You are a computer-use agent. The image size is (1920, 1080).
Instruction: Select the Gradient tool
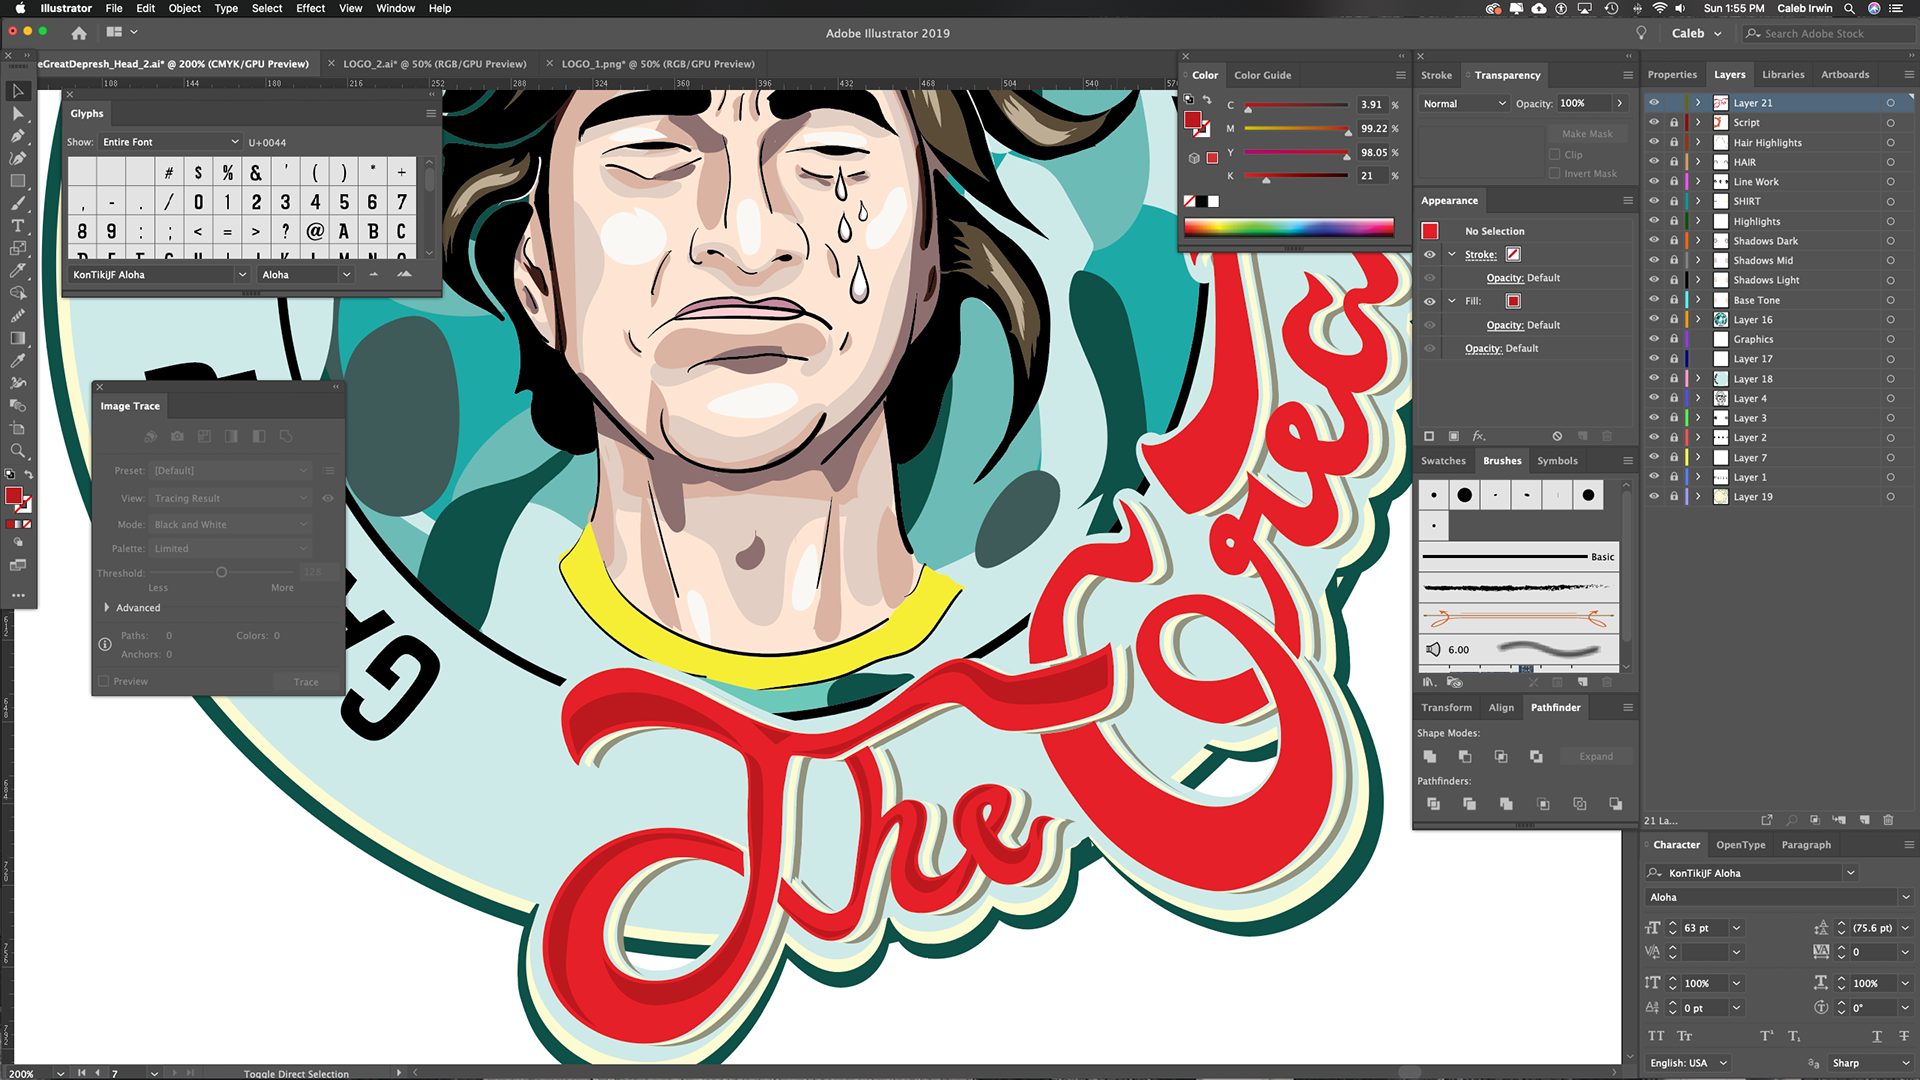pos(18,338)
